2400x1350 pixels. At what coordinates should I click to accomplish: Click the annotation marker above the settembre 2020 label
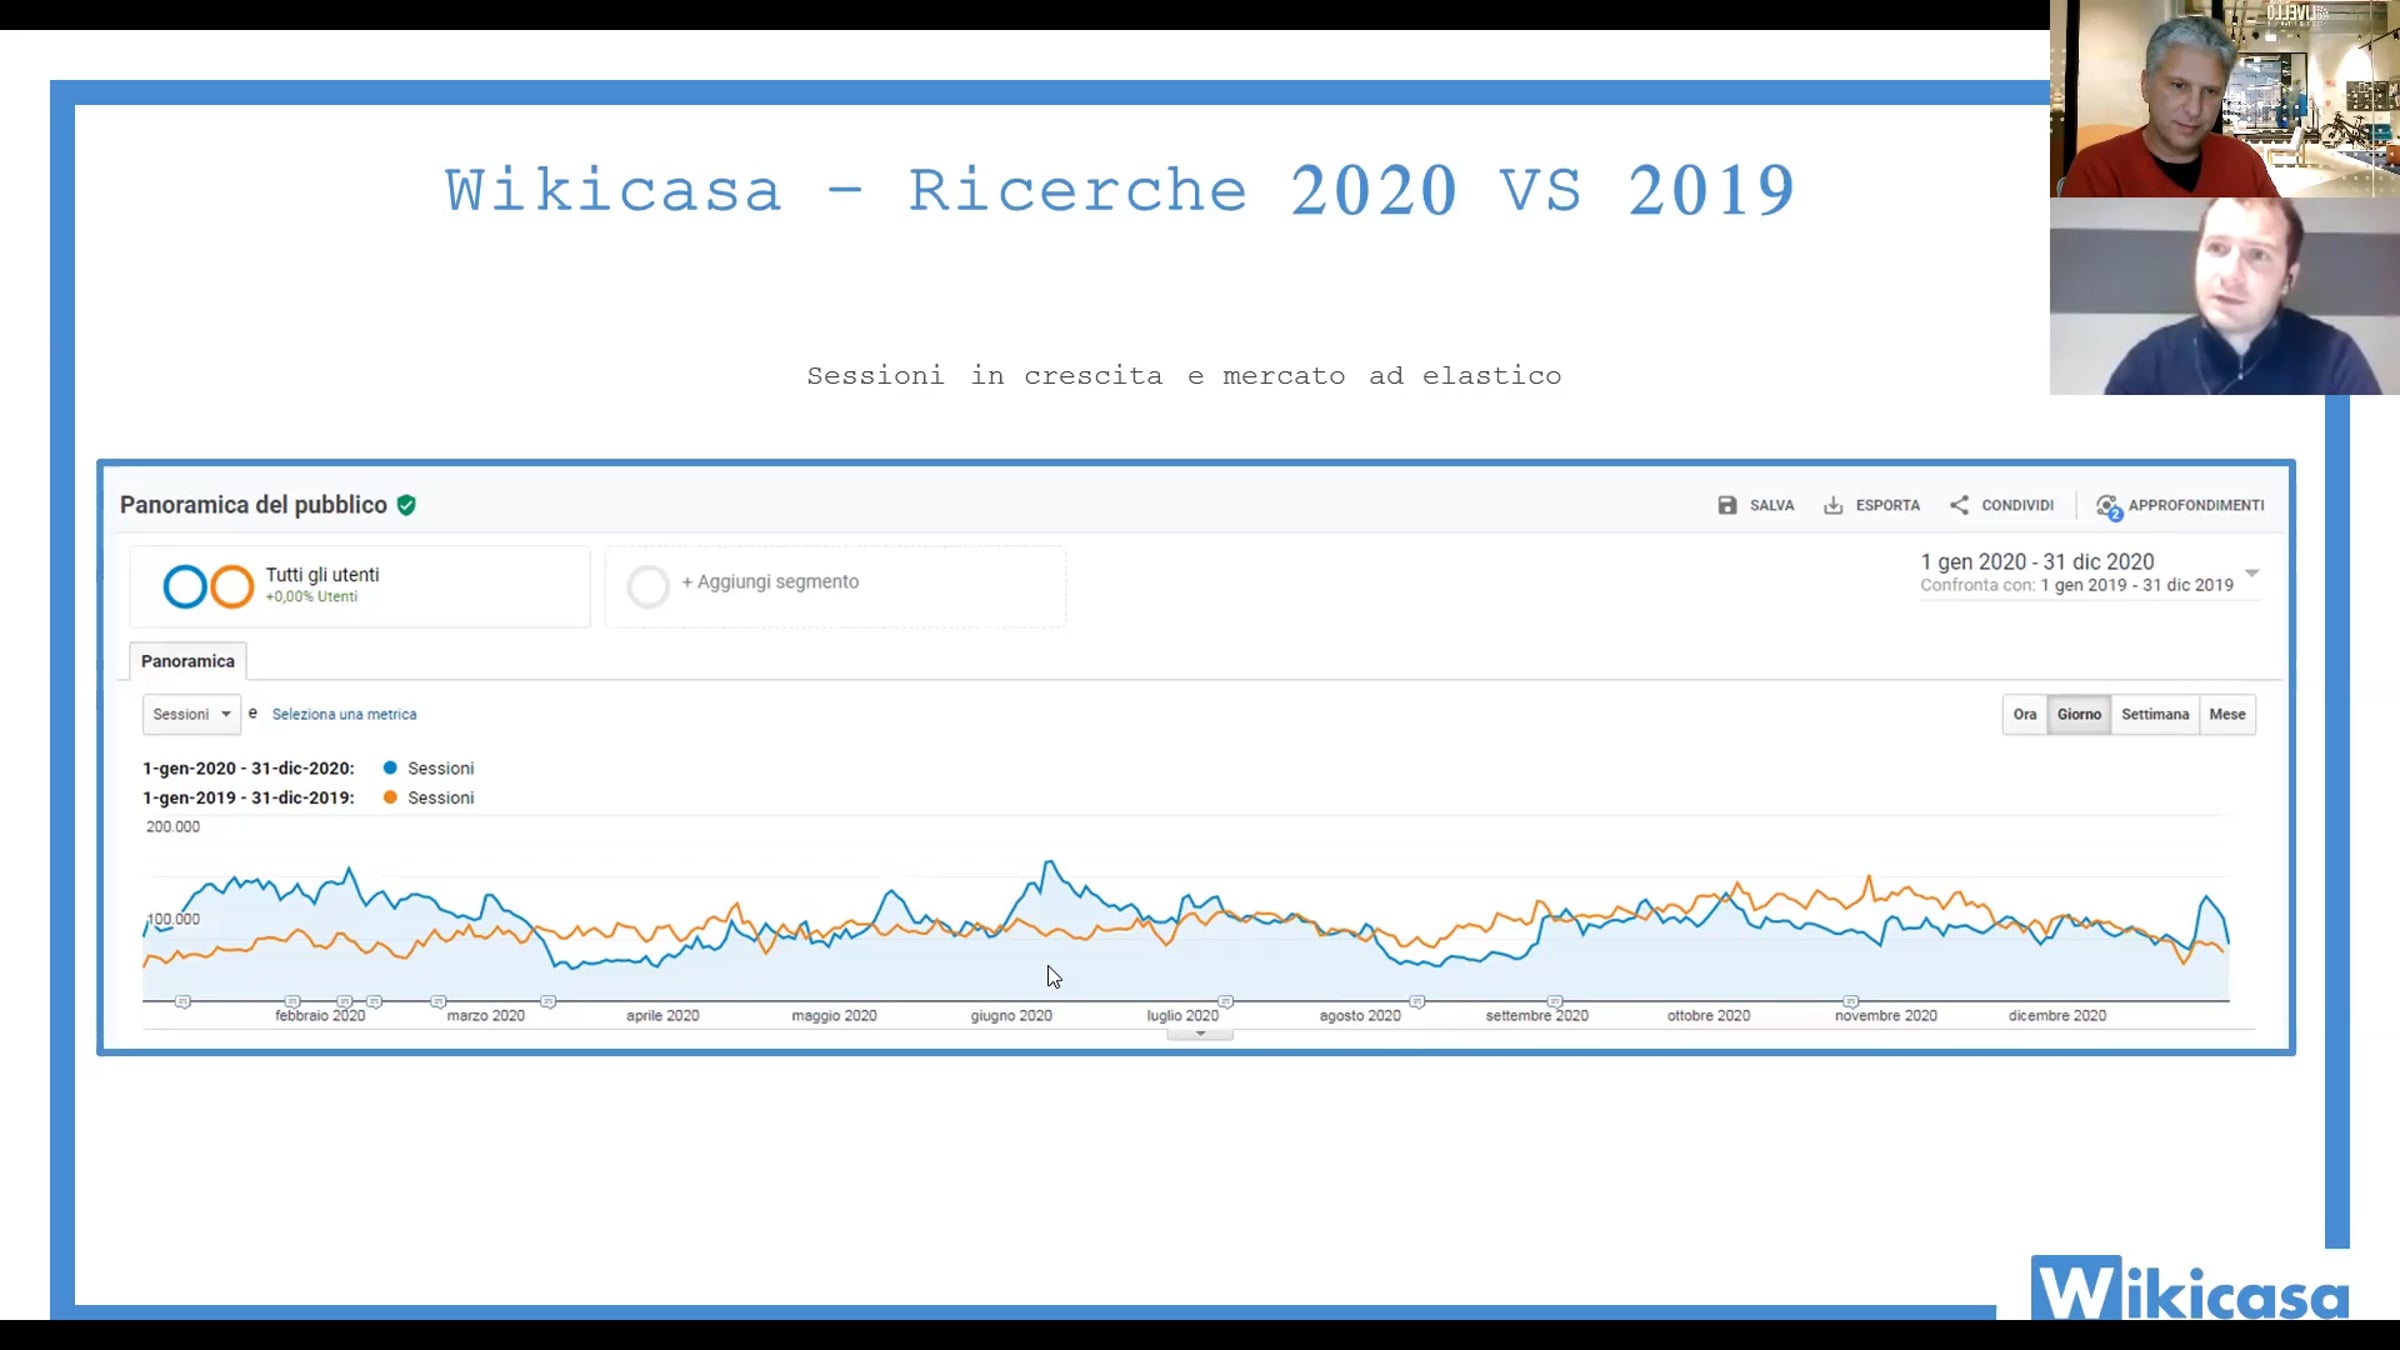pos(1555,1001)
